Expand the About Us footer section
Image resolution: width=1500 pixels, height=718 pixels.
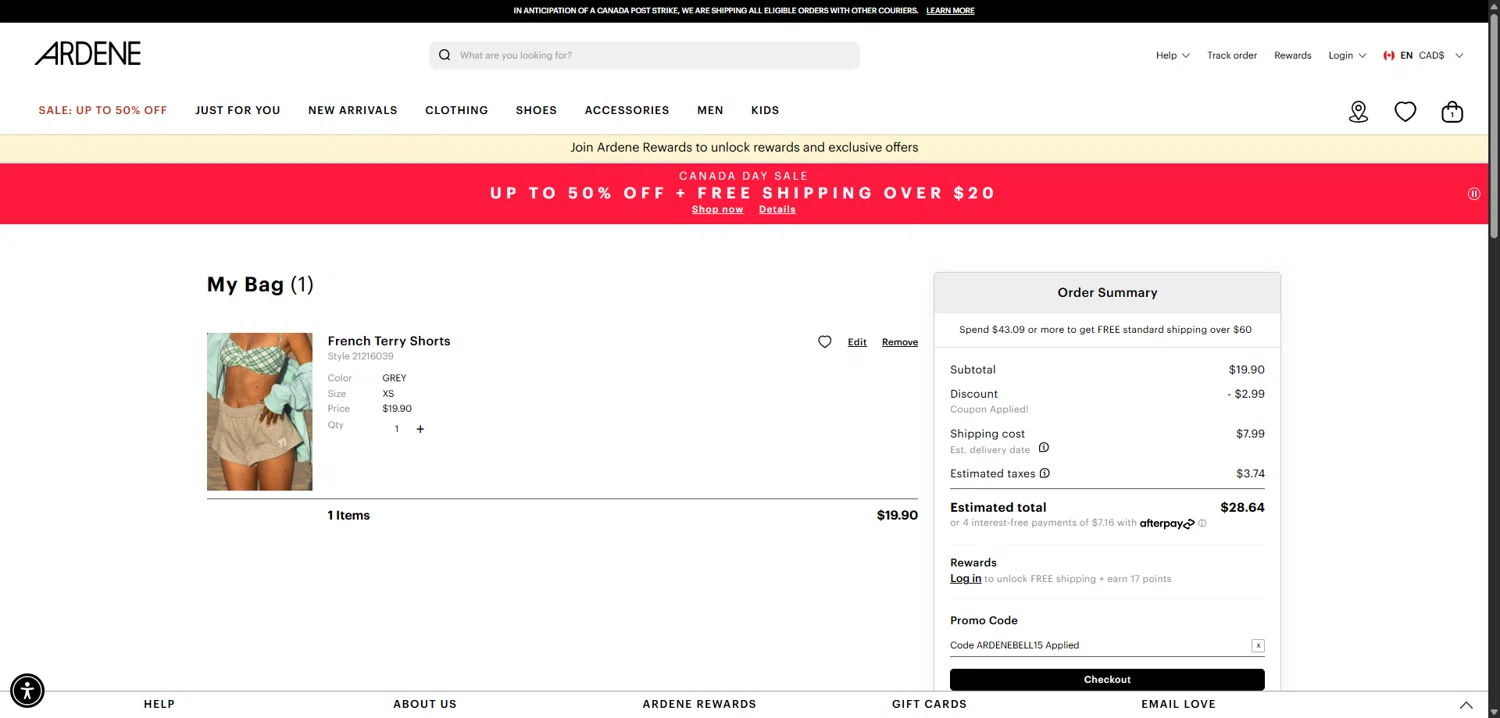425,704
